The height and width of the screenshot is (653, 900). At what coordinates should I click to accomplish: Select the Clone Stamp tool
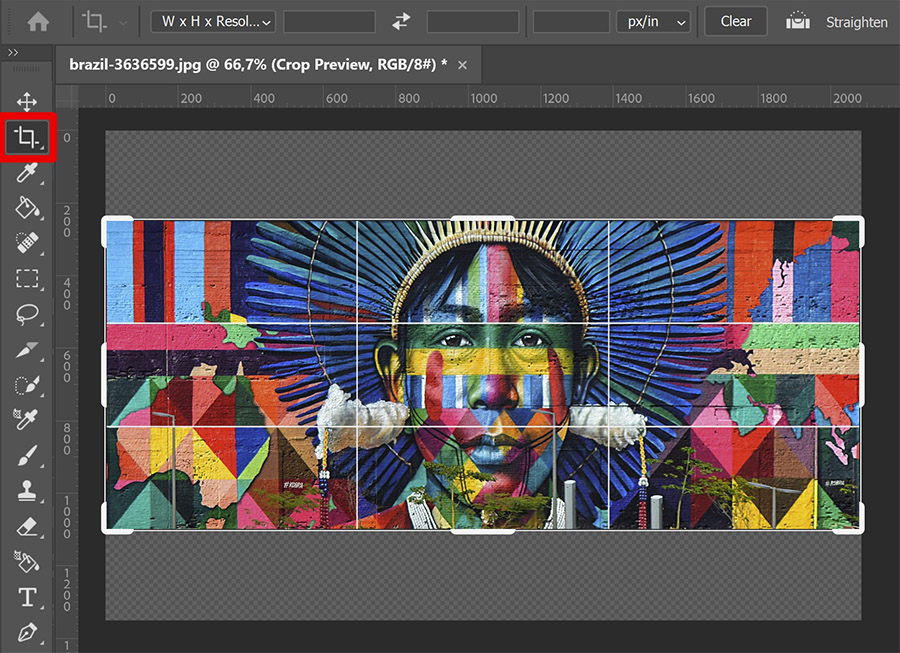pos(28,491)
